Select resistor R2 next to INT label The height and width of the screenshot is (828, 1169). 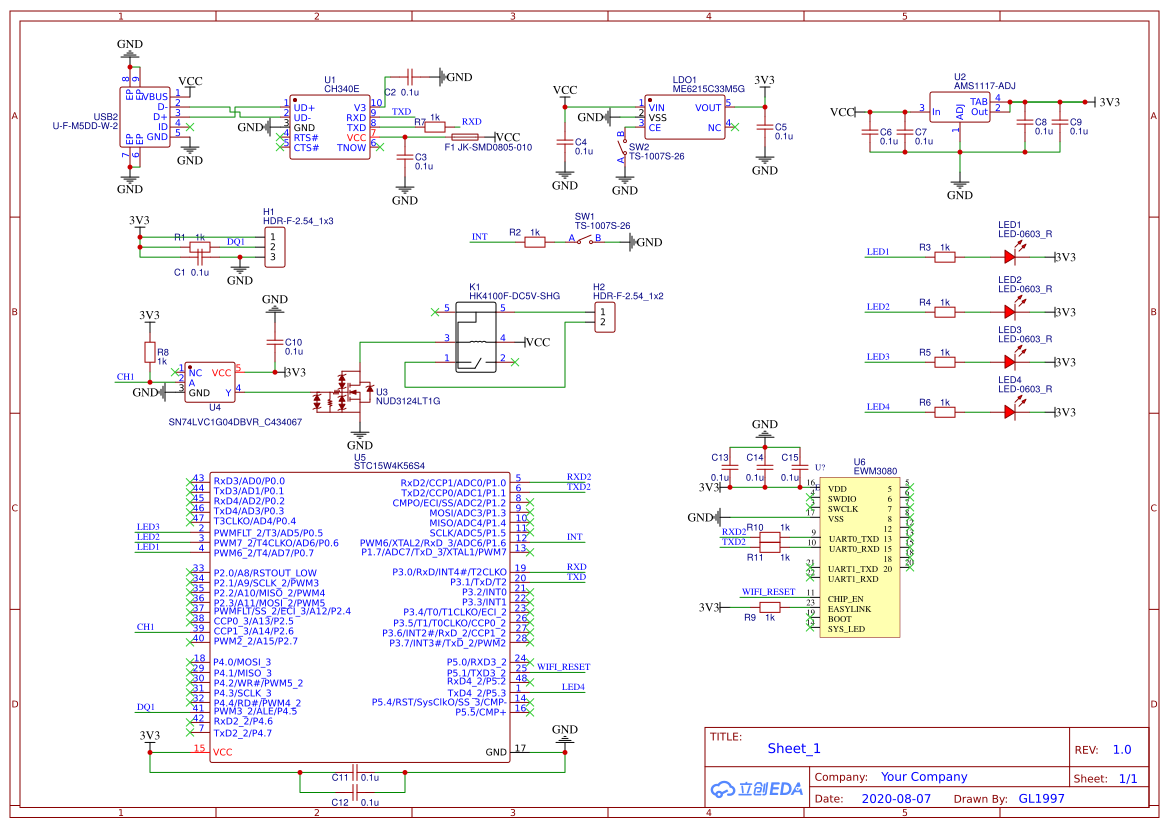pos(535,241)
